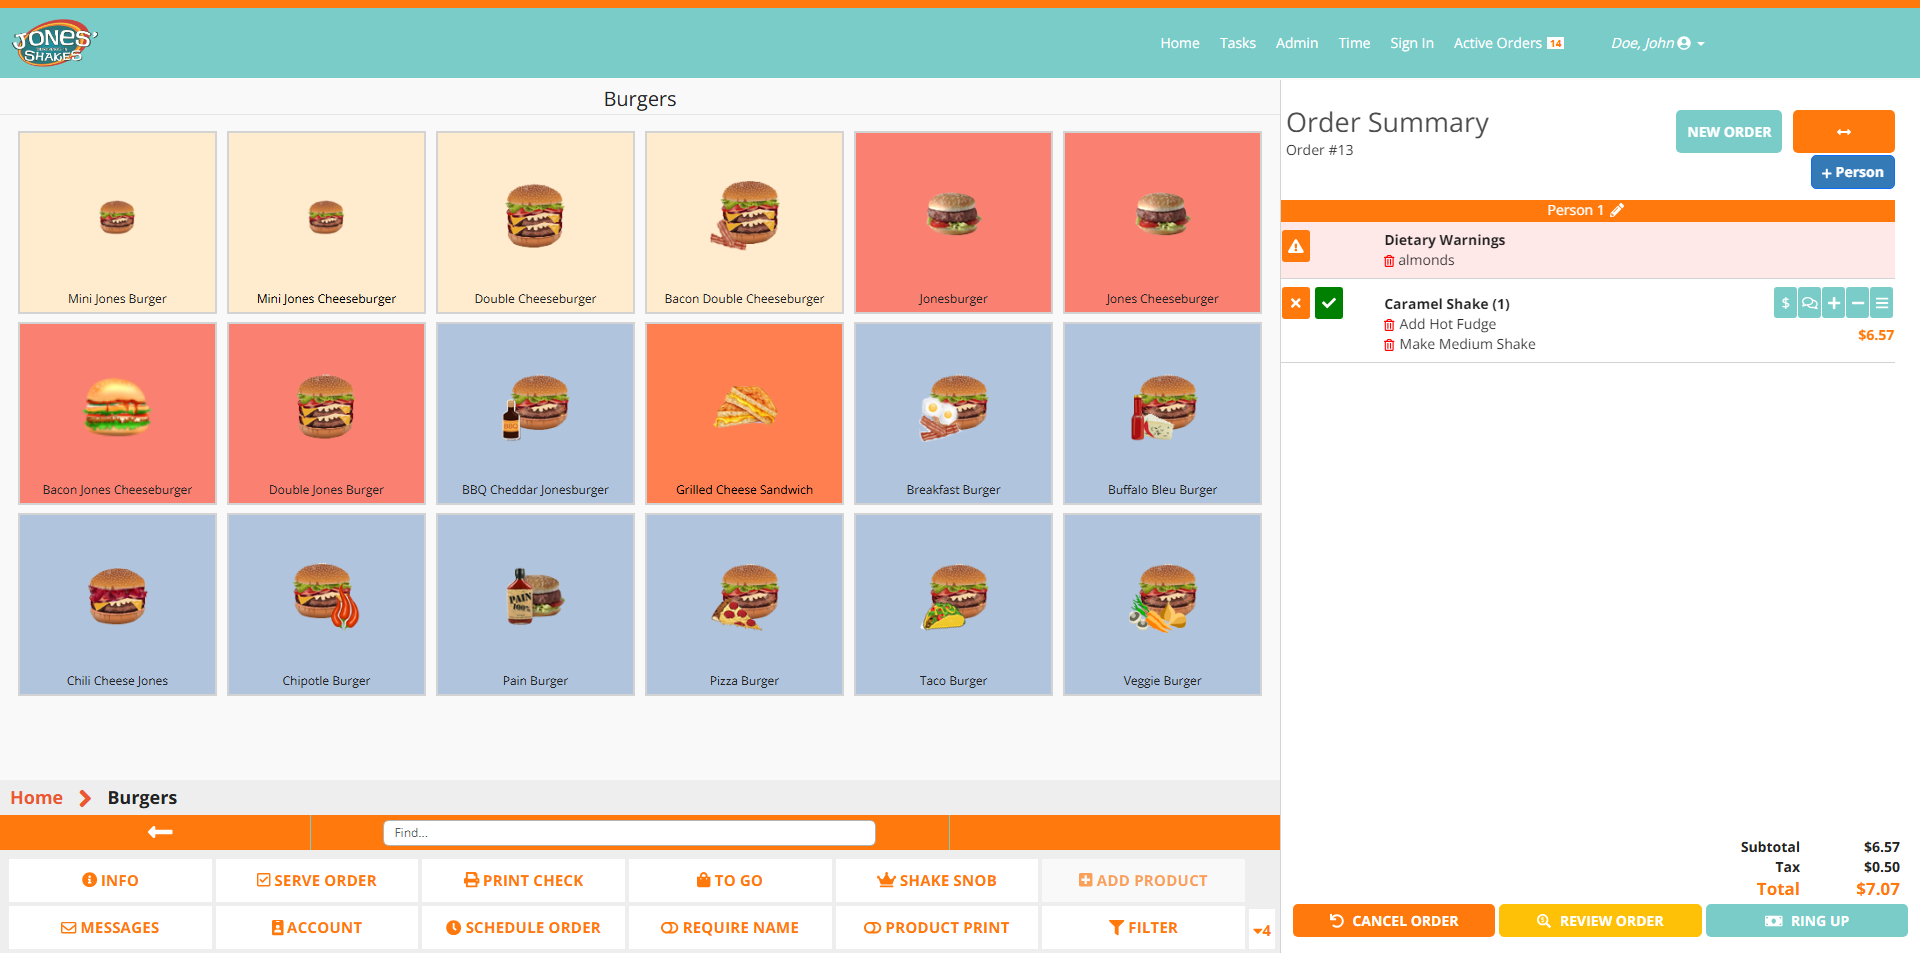The width and height of the screenshot is (1920, 953).
Task: Open the Filter button
Action: pyautogui.click(x=1143, y=928)
